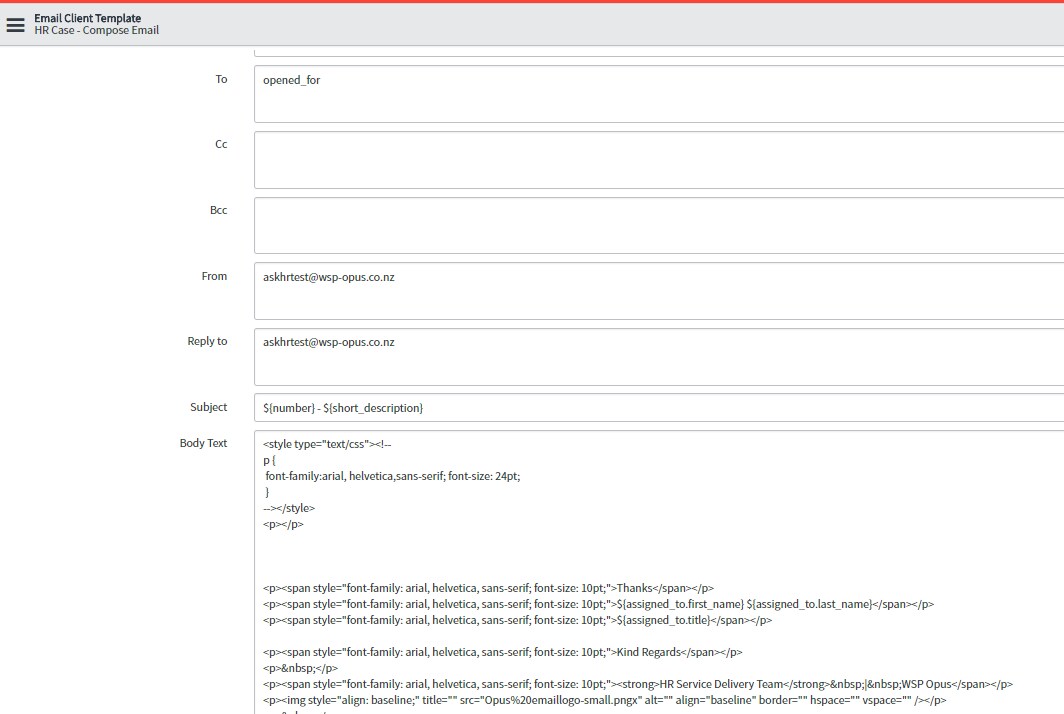The image size is (1064, 714).
Task: Click the line 'font-family:arial, helvetica,sans-serif; font-size: 24pt;'
Action: (x=393, y=476)
